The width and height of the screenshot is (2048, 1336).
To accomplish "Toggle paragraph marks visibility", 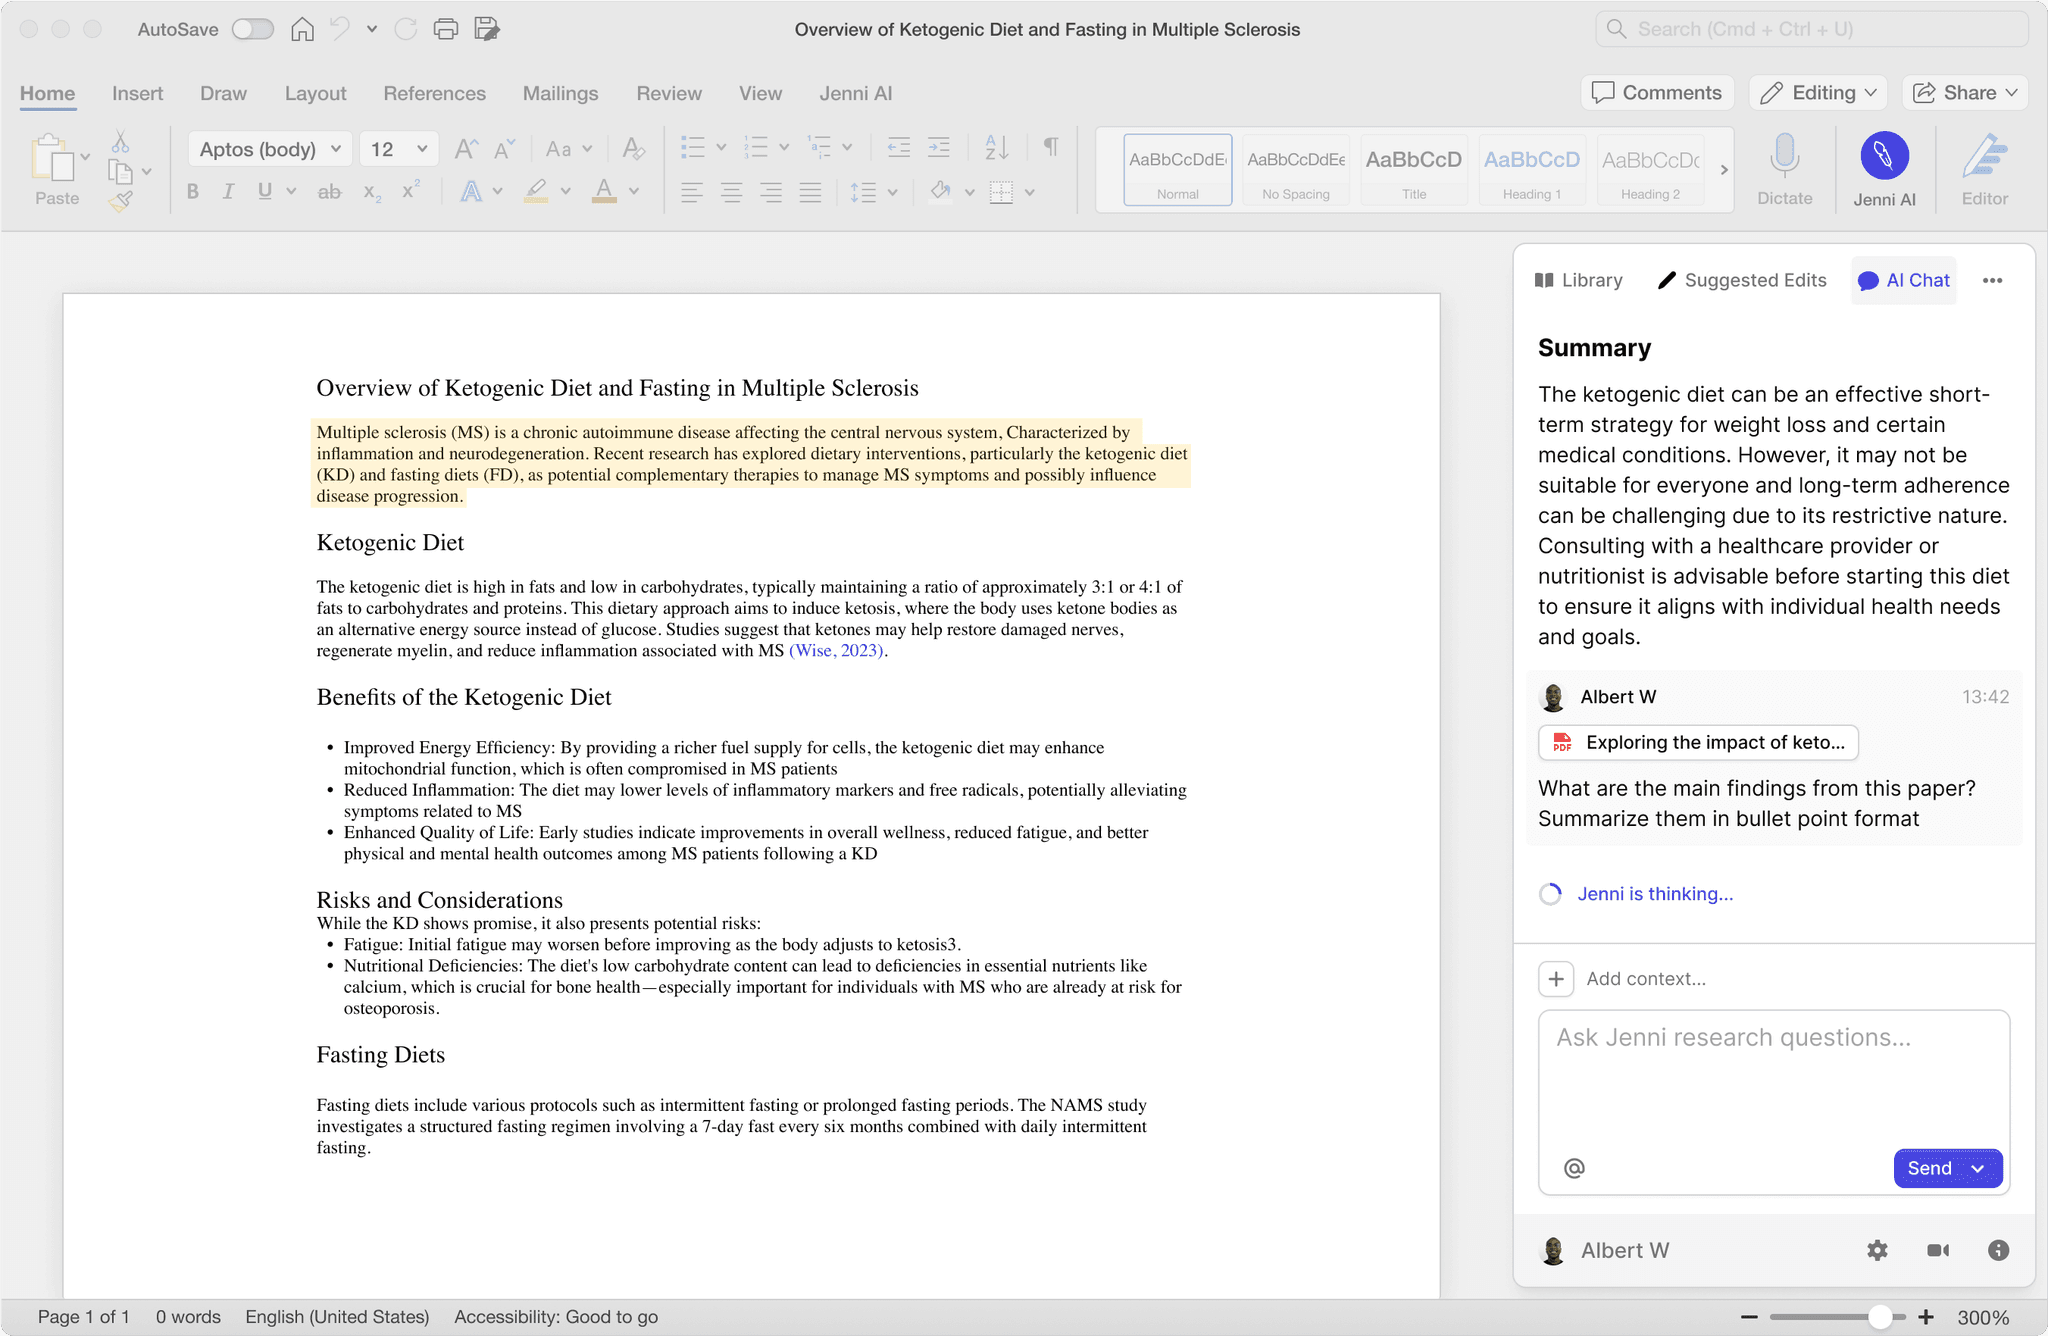I will tap(1051, 148).
